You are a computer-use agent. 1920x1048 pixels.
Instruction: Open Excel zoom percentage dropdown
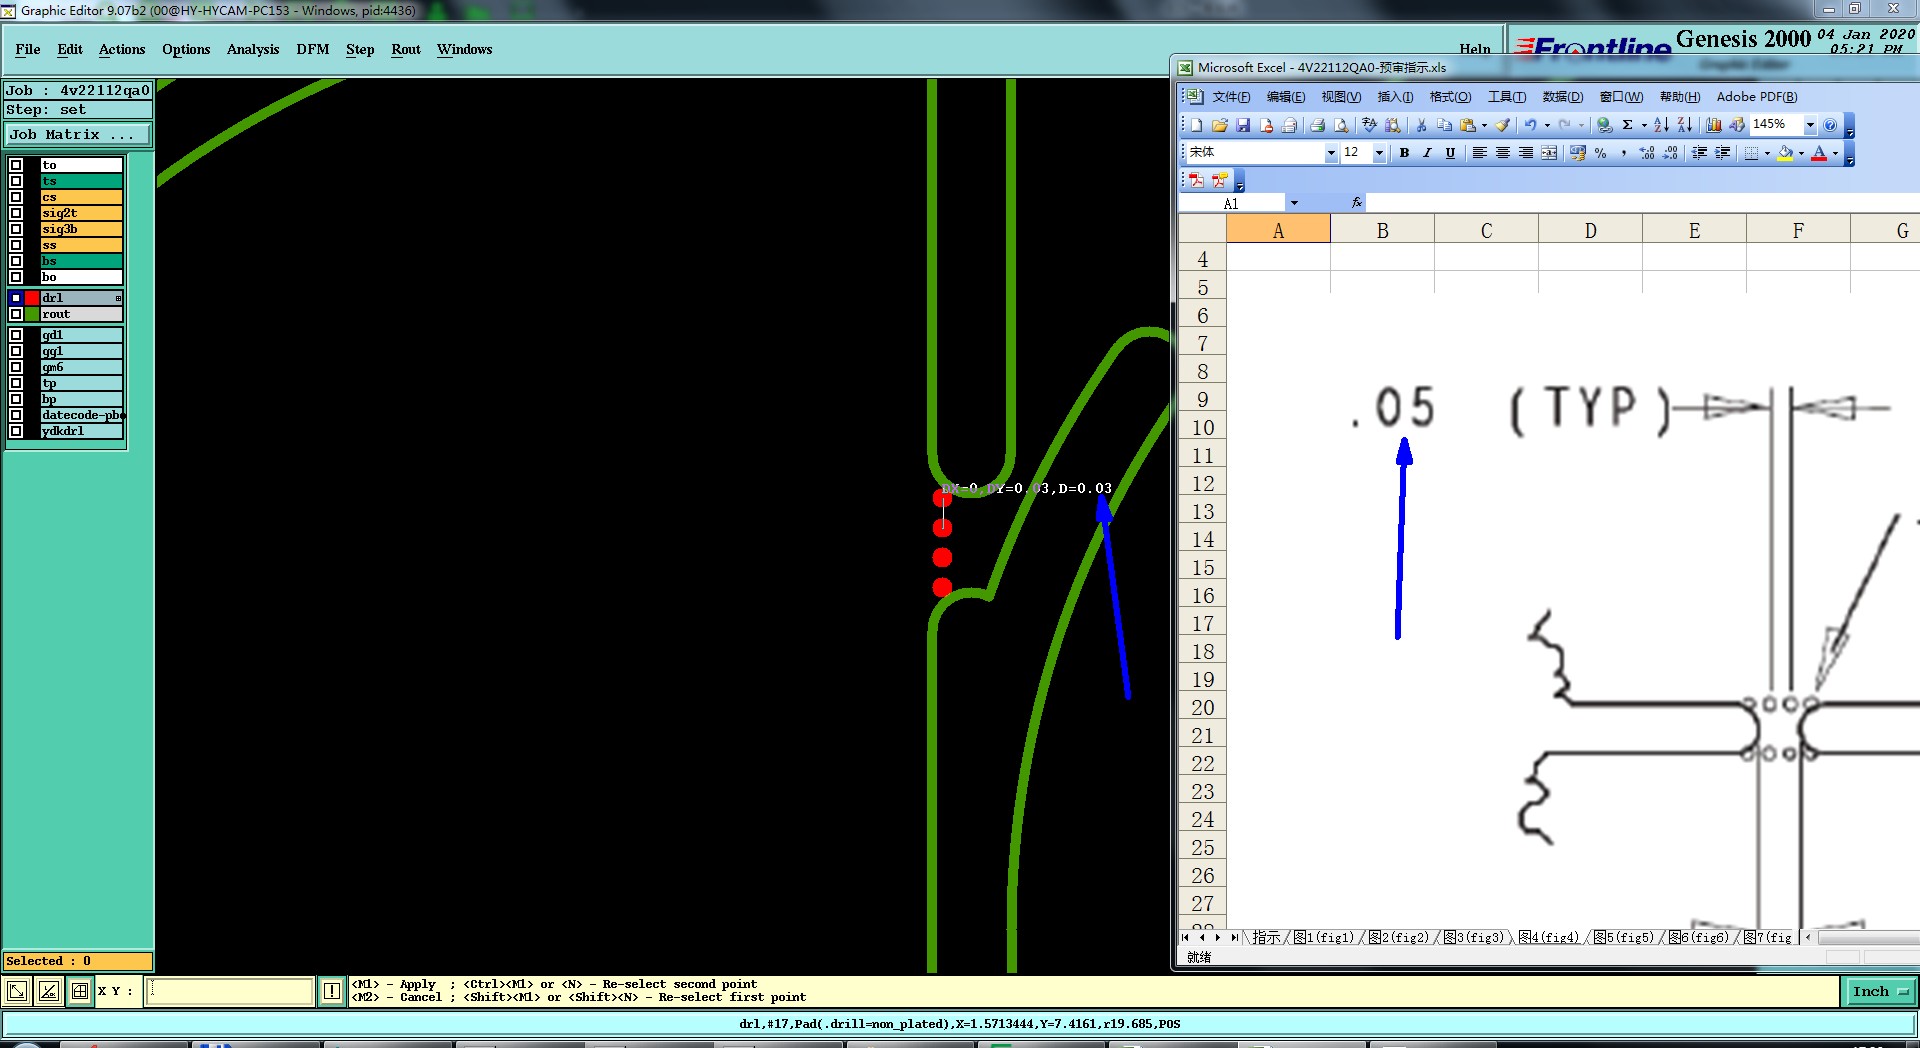(1810, 125)
